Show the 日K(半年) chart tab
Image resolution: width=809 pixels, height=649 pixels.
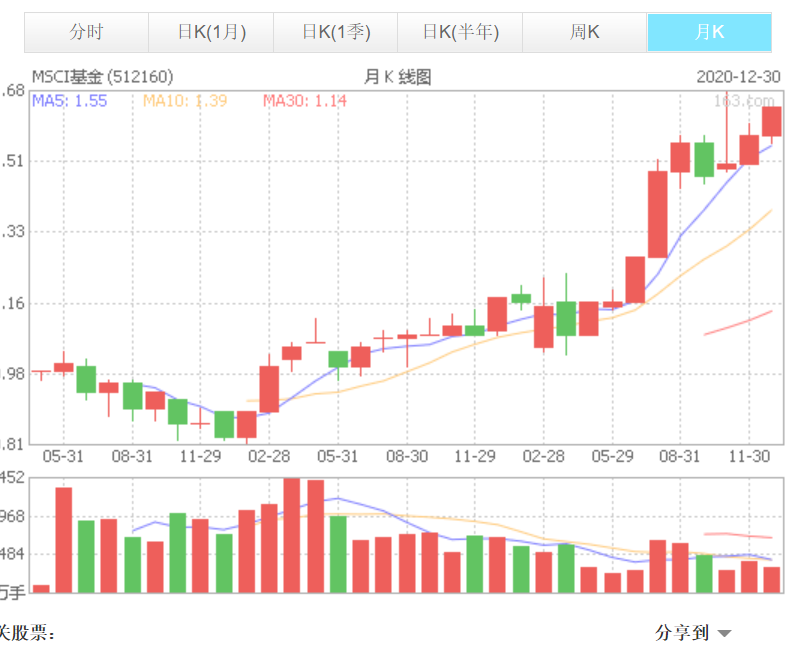pos(459,32)
